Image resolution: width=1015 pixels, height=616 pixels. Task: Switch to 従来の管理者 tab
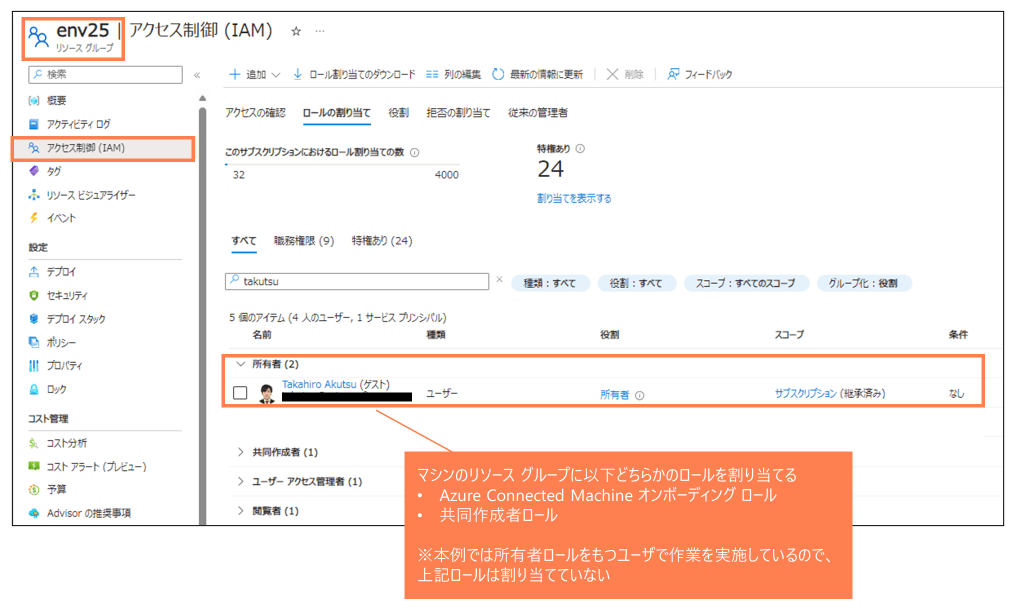[x=538, y=113]
